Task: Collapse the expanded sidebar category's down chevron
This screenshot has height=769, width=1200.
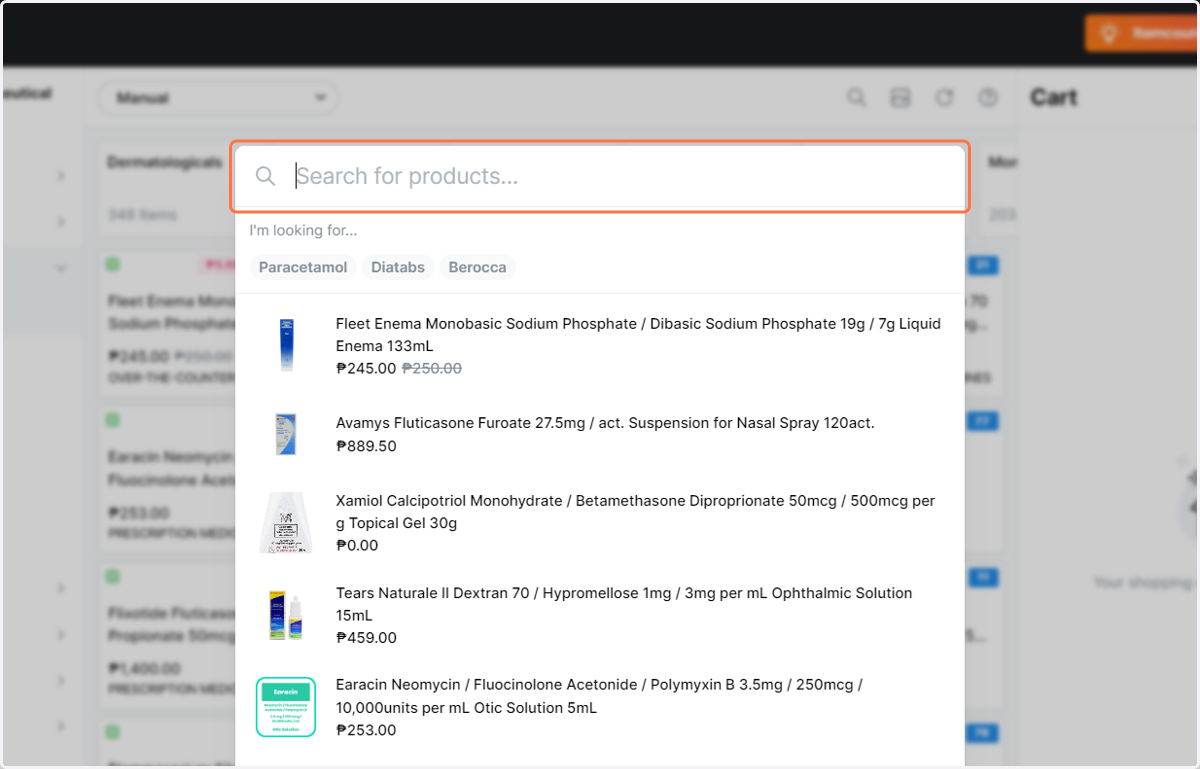Action: (x=61, y=268)
